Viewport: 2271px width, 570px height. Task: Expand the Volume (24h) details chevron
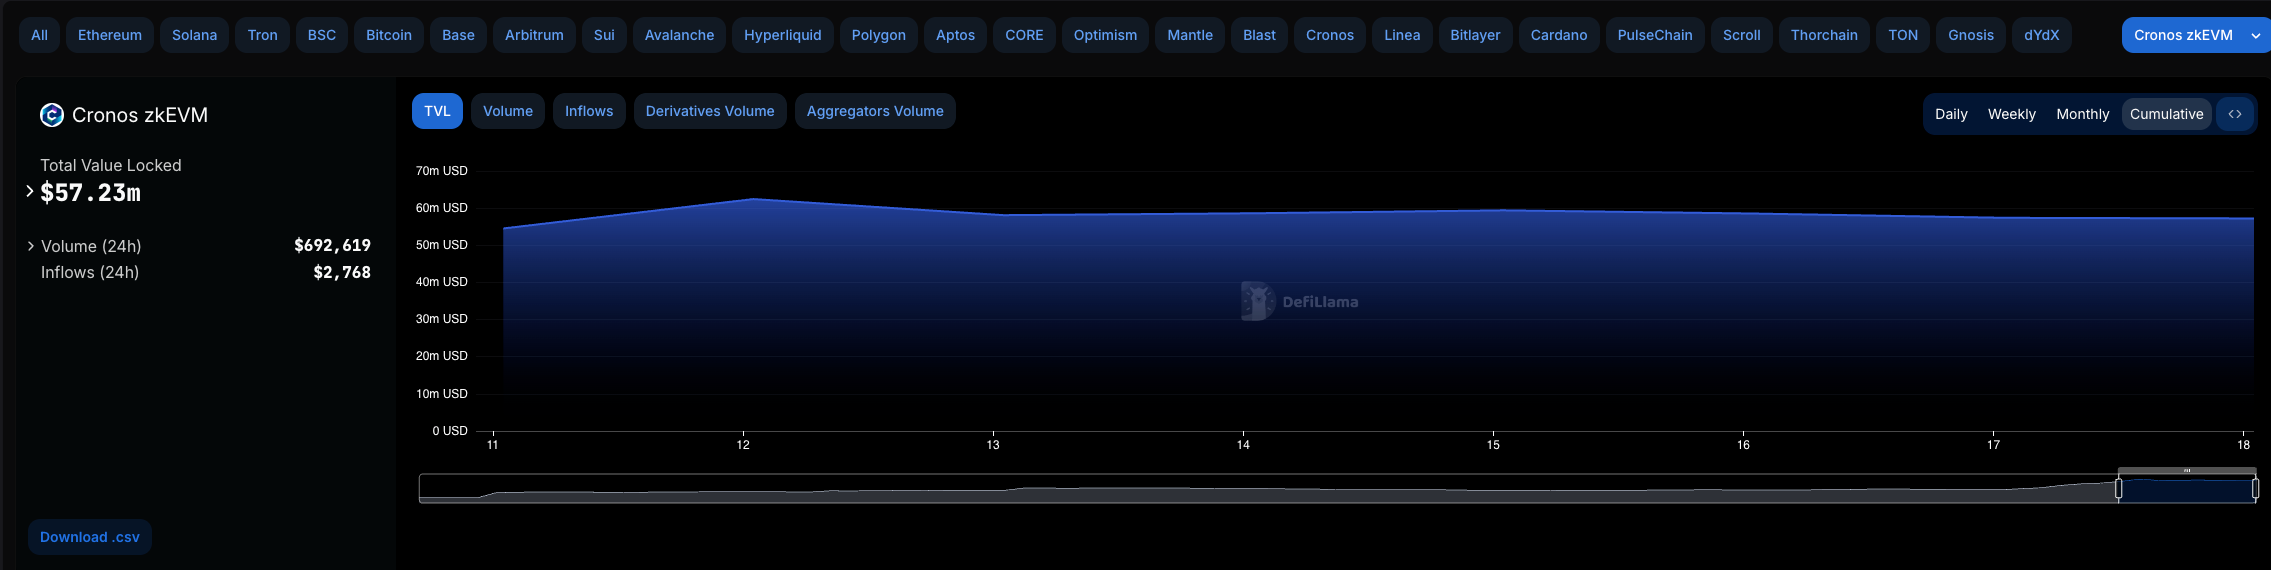[31, 246]
